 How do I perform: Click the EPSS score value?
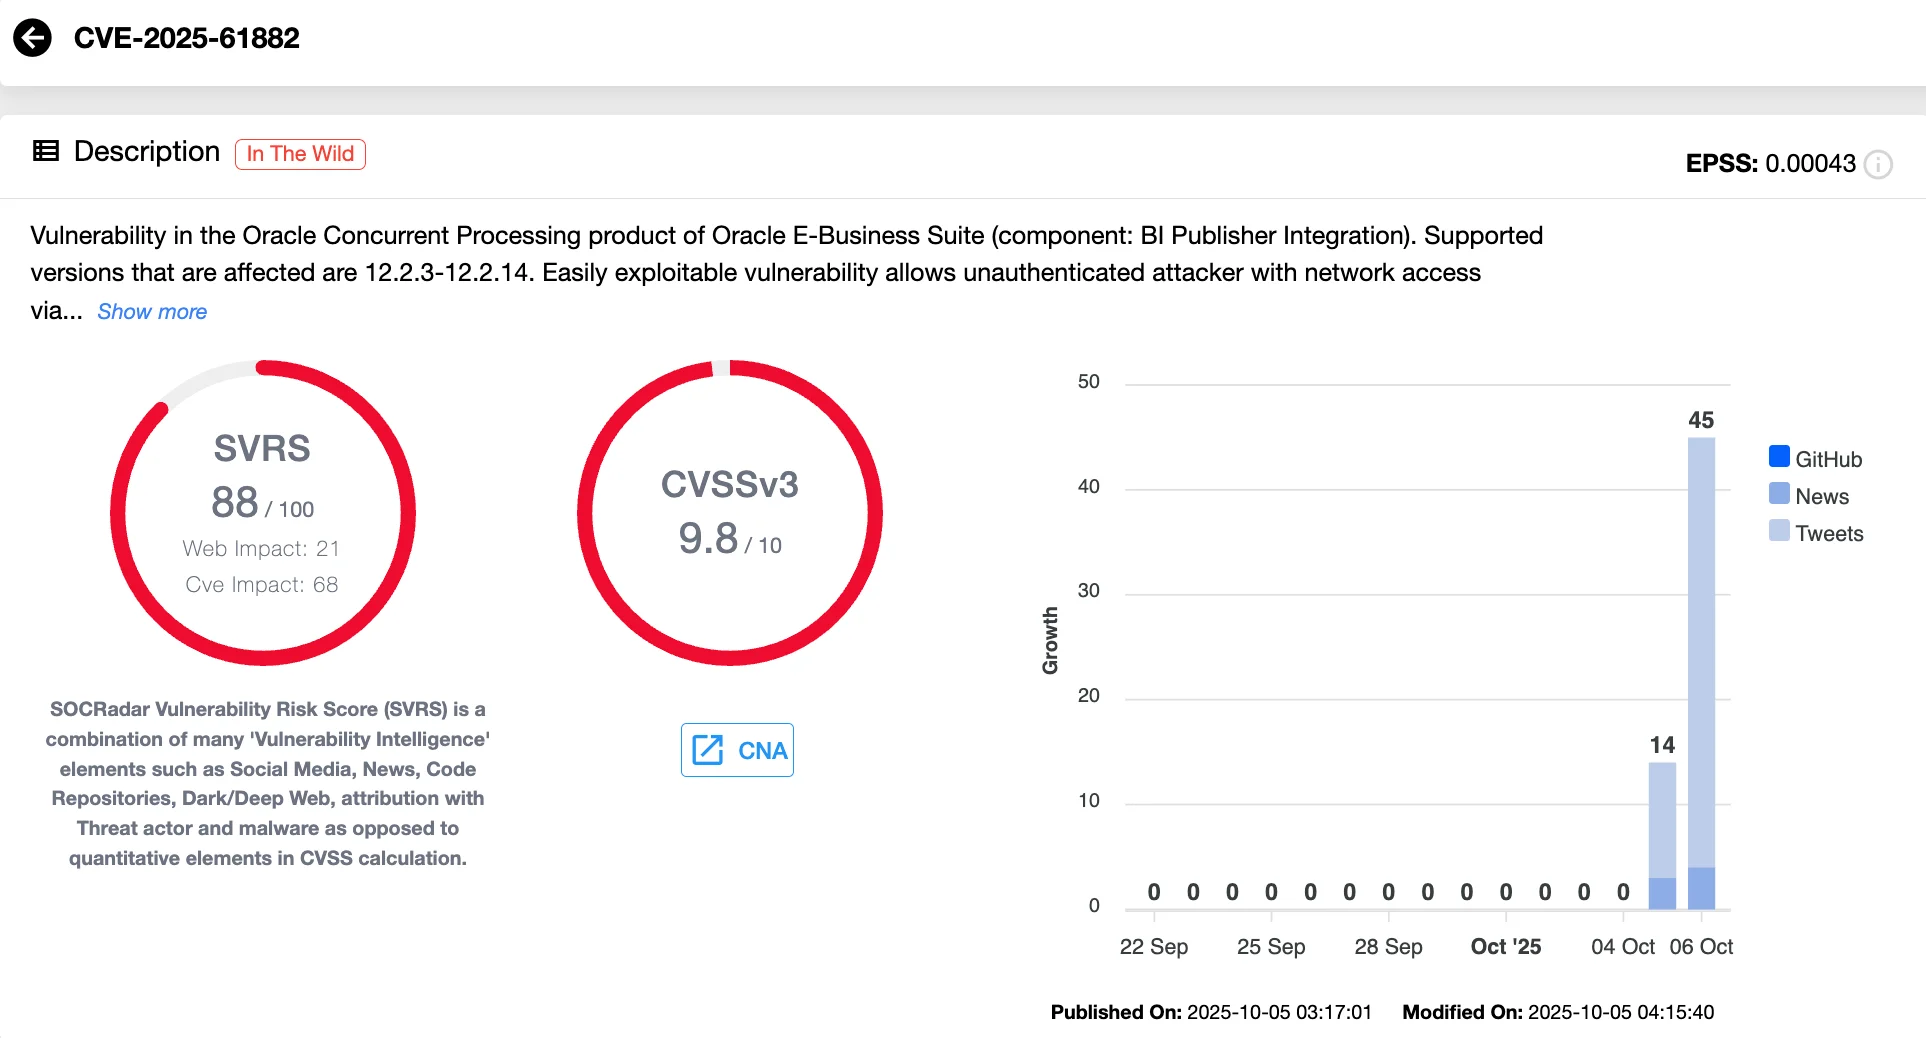1810,163
